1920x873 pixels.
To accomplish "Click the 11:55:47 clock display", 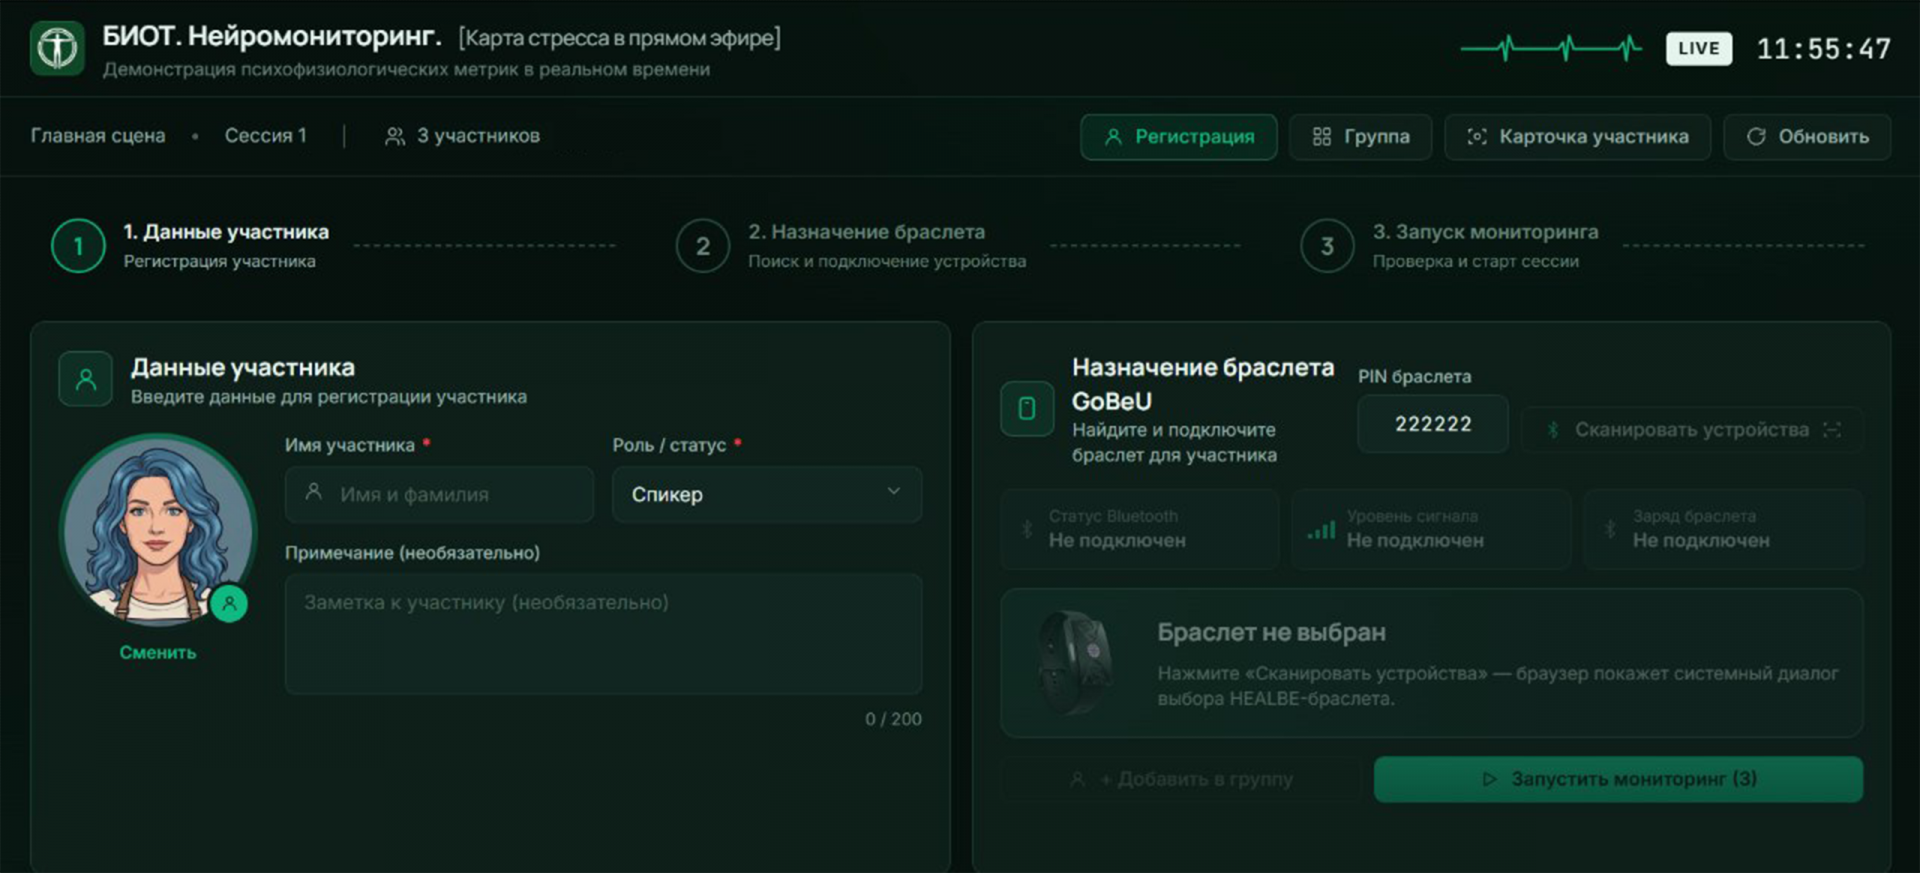I will pyautogui.click(x=1824, y=49).
